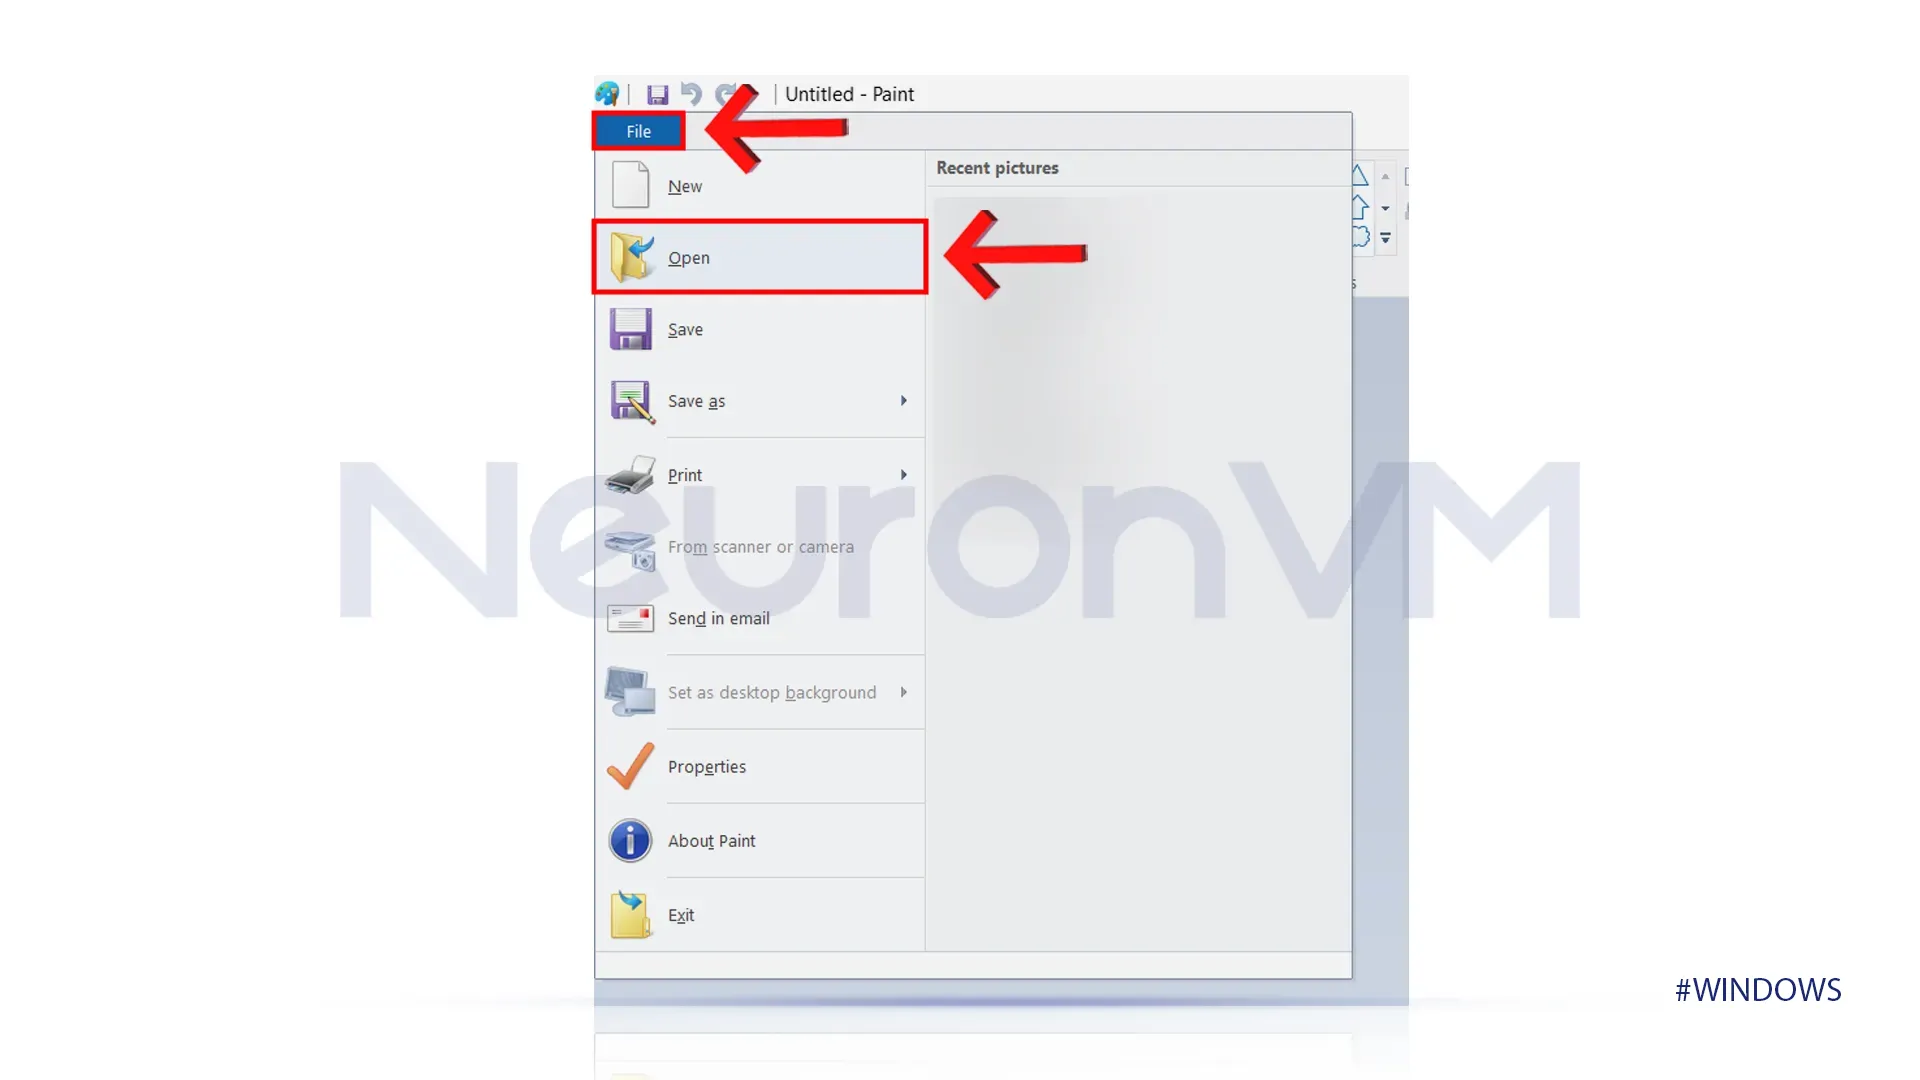
Task: Click the Exit button
Action: coord(680,915)
